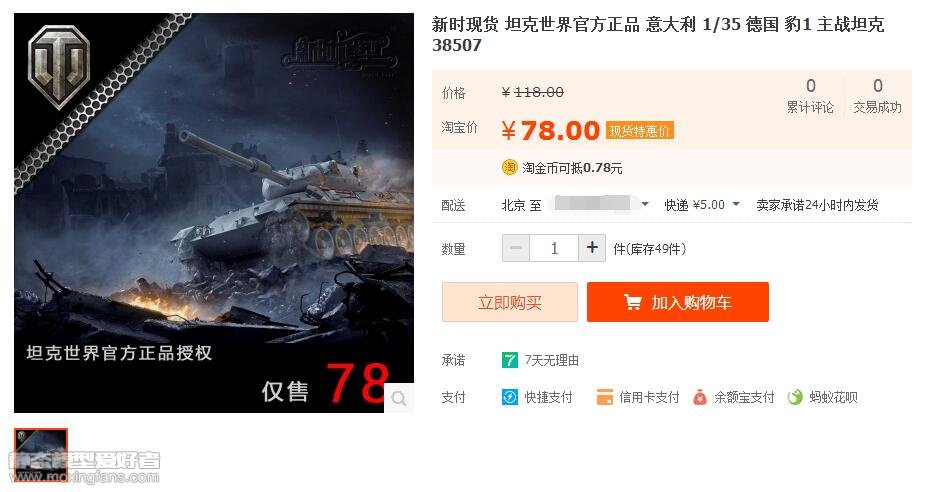Increase quantity with the plus button
Screen dimensions: 929x492
click(x=592, y=248)
